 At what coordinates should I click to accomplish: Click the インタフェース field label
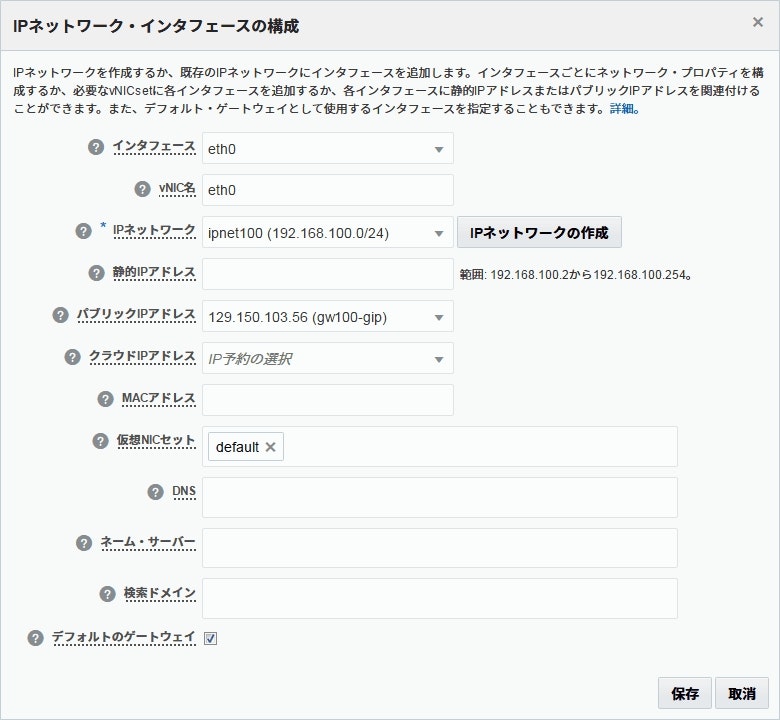click(x=154, y=146)
